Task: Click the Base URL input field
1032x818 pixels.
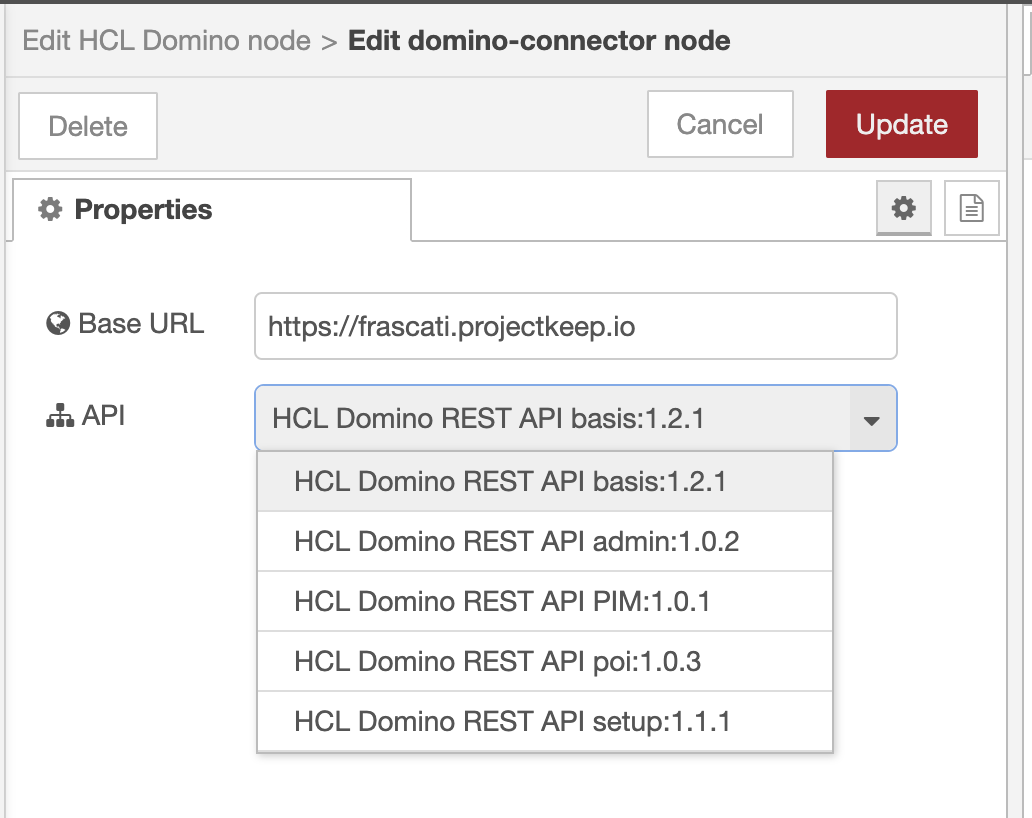Action: (575, 326)
